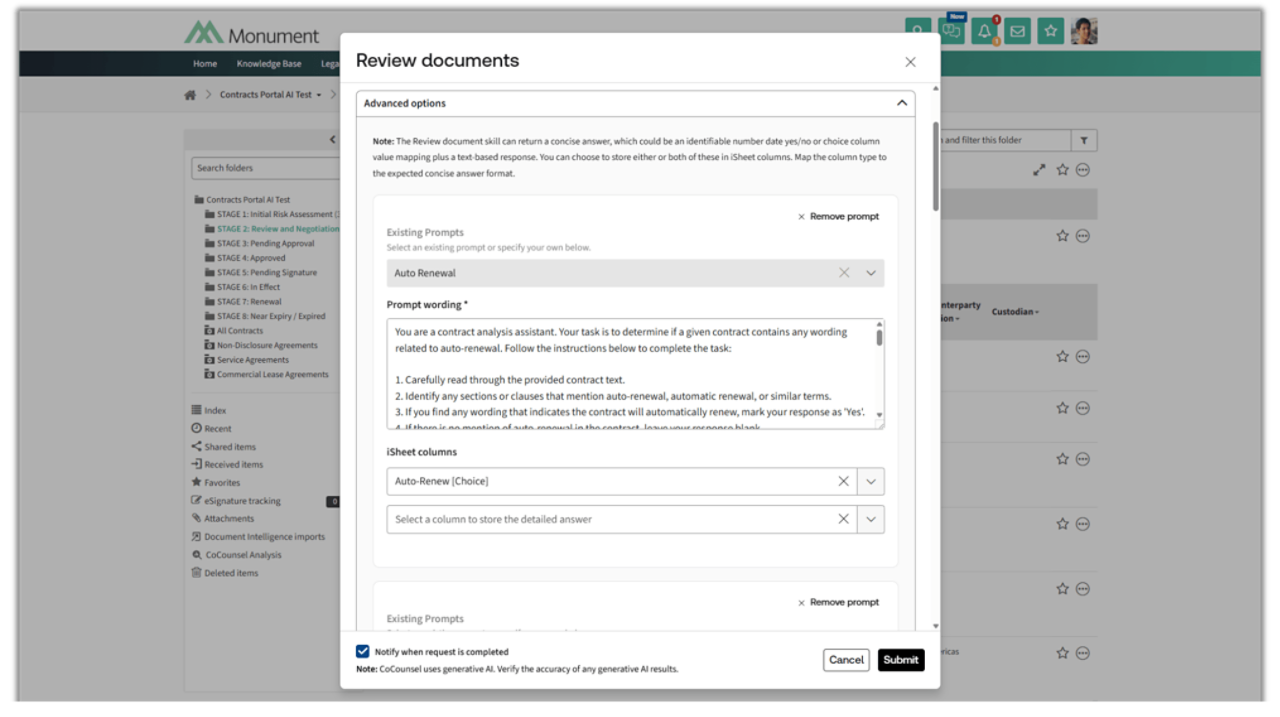Open the Knowledge Base menu item
The width and height of the screenshot is (1280, 717).
[269, 64]
